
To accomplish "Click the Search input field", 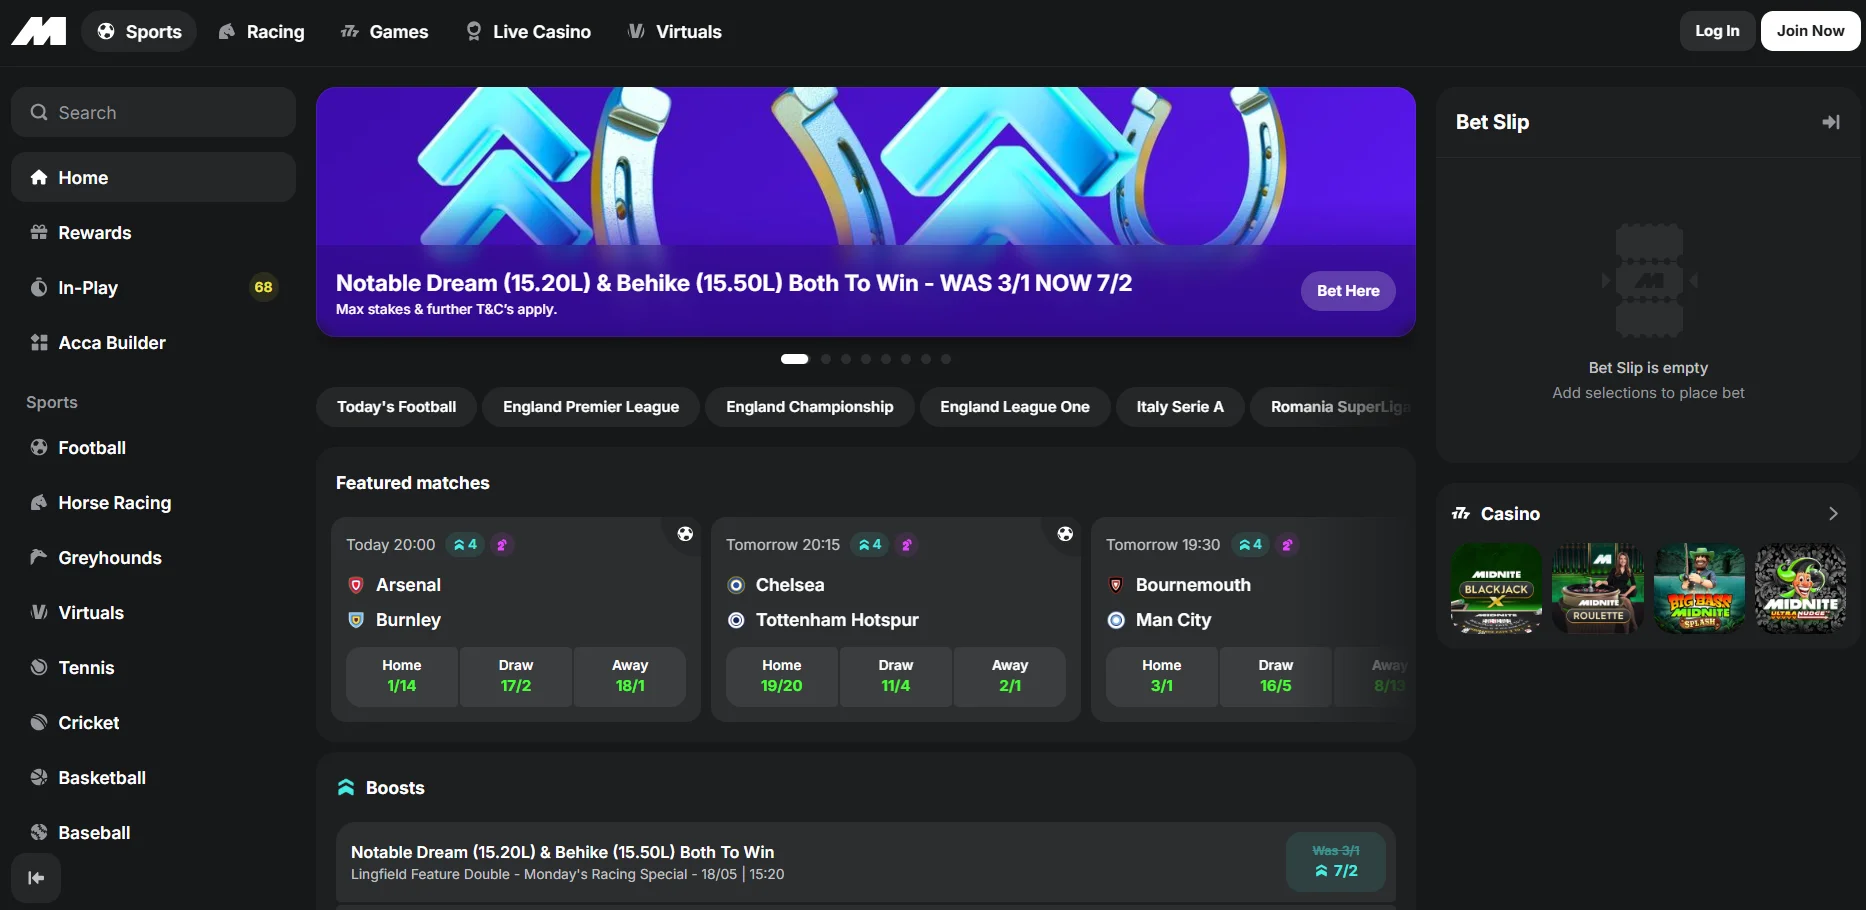I will pos(153,112).
